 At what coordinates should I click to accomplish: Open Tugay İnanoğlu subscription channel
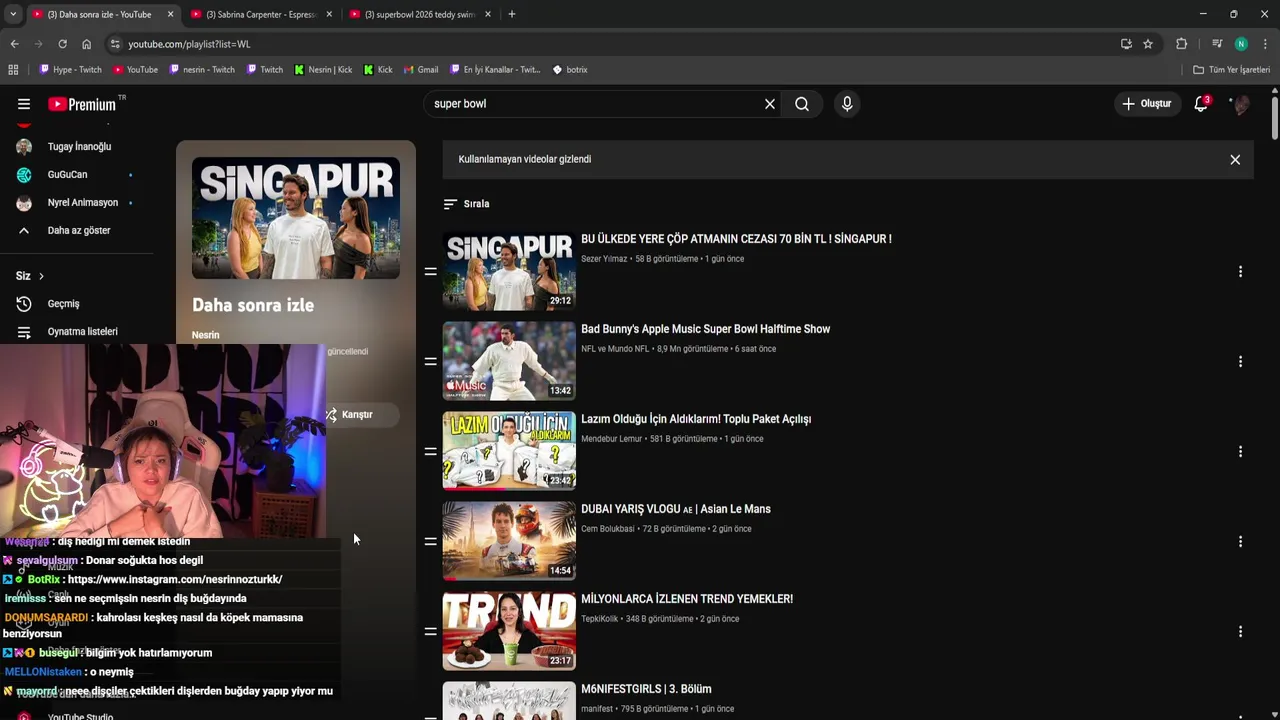point(78,147)
